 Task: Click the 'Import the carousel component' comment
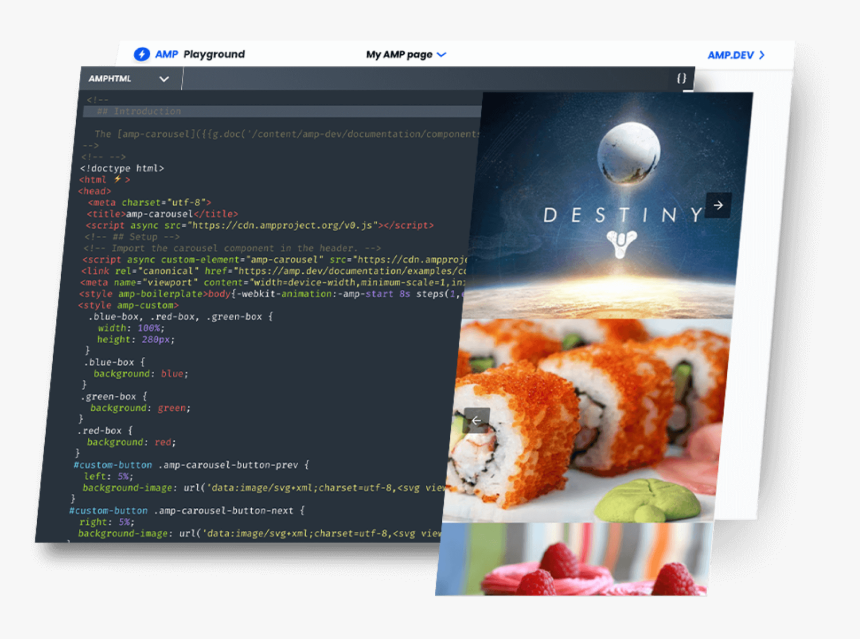pos(233,248)
